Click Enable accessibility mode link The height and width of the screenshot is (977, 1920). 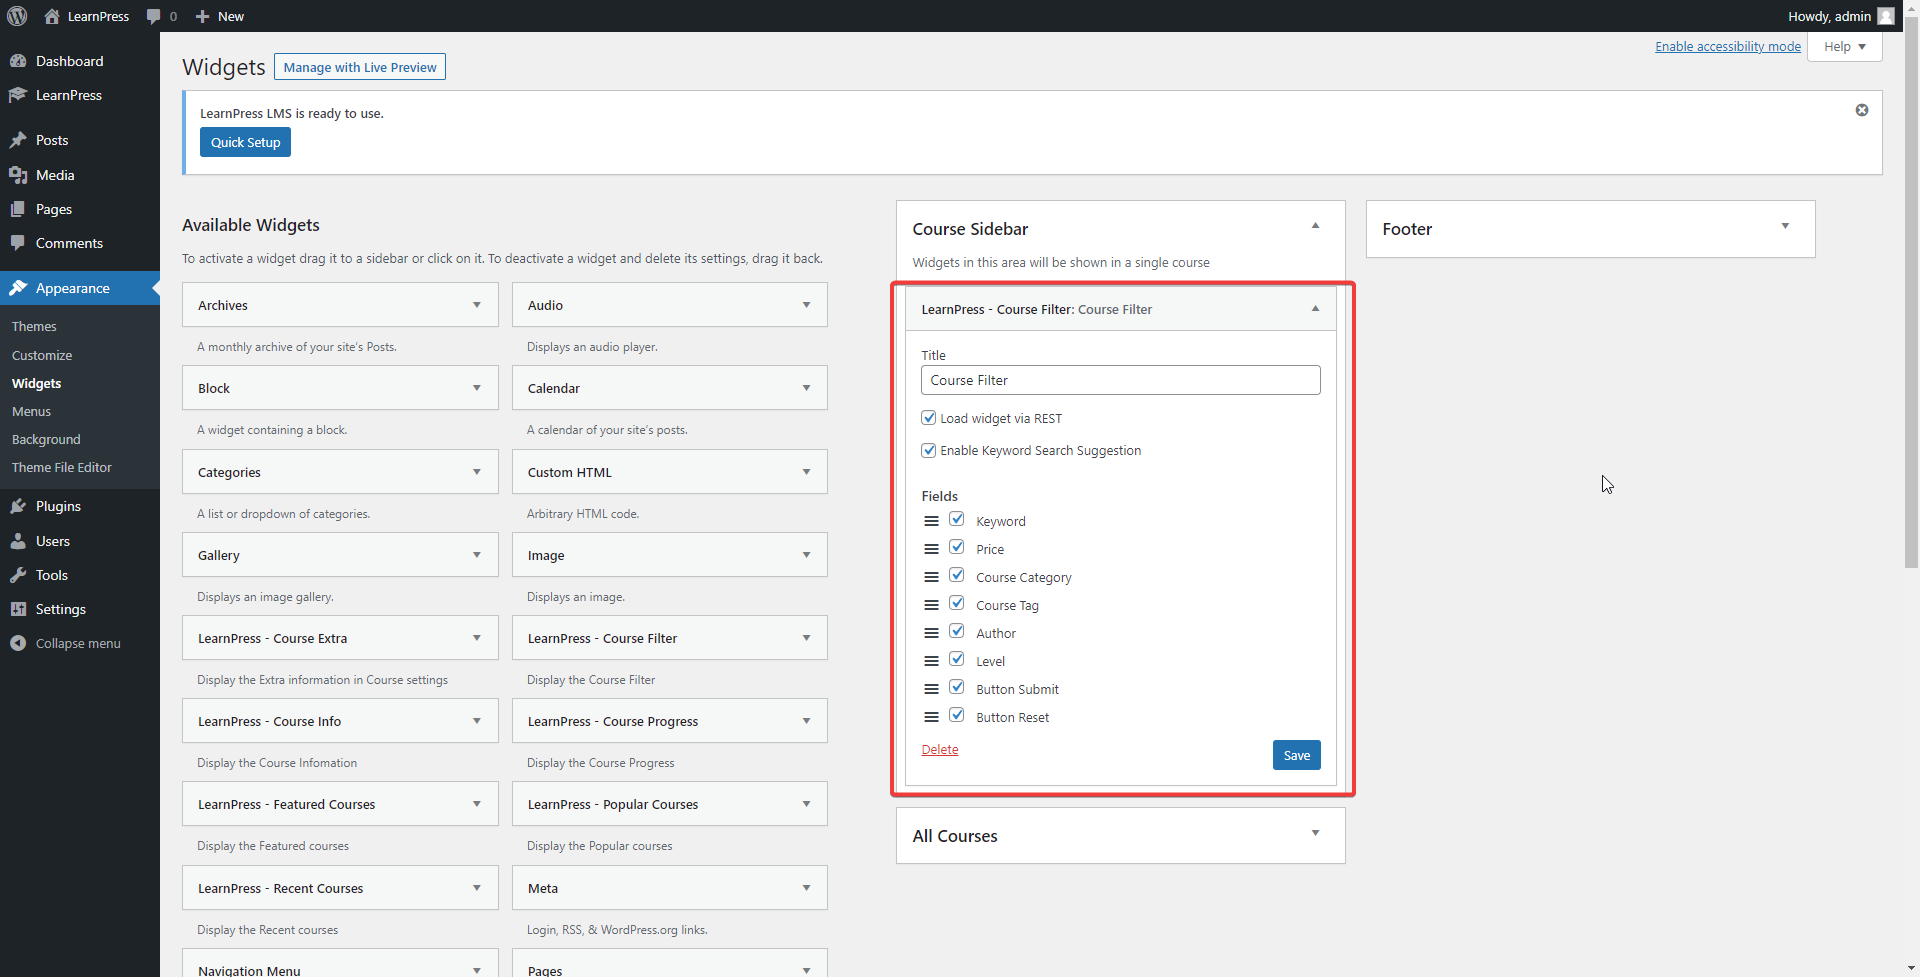(x=1728, y=46)
